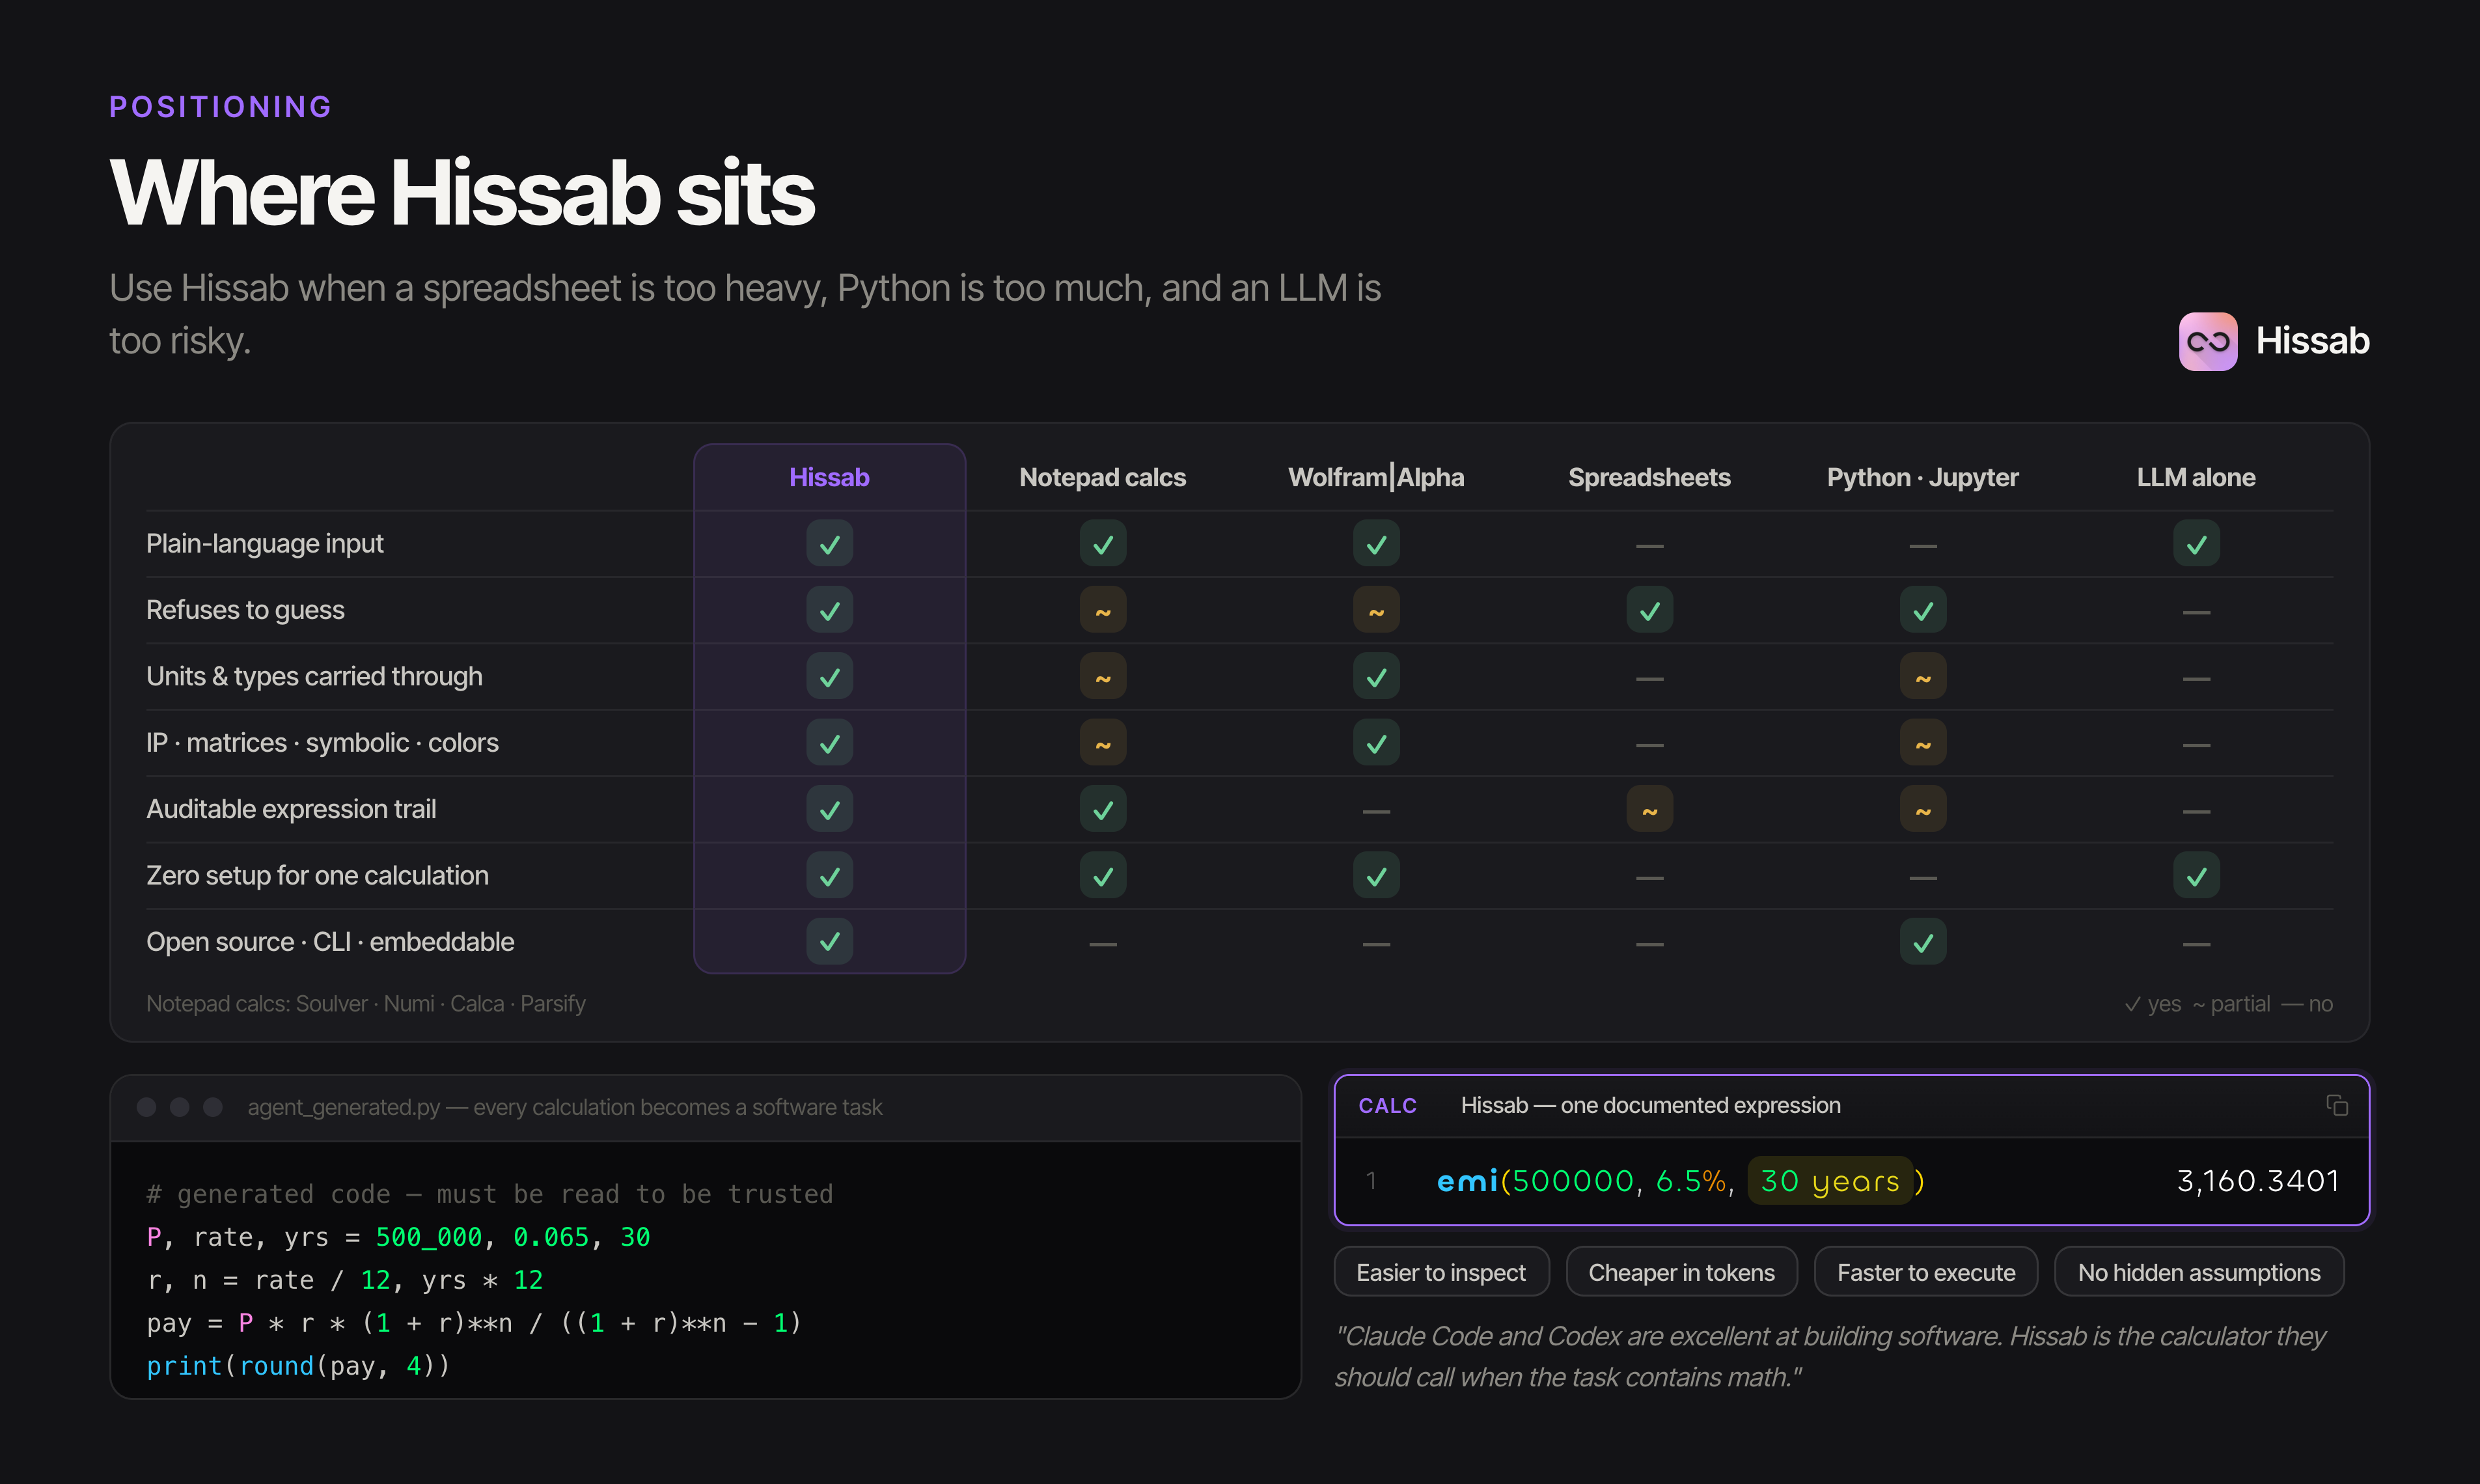Click Hissab check for Plain-language input
2480x1484 pixels.
tap(829, 544)
